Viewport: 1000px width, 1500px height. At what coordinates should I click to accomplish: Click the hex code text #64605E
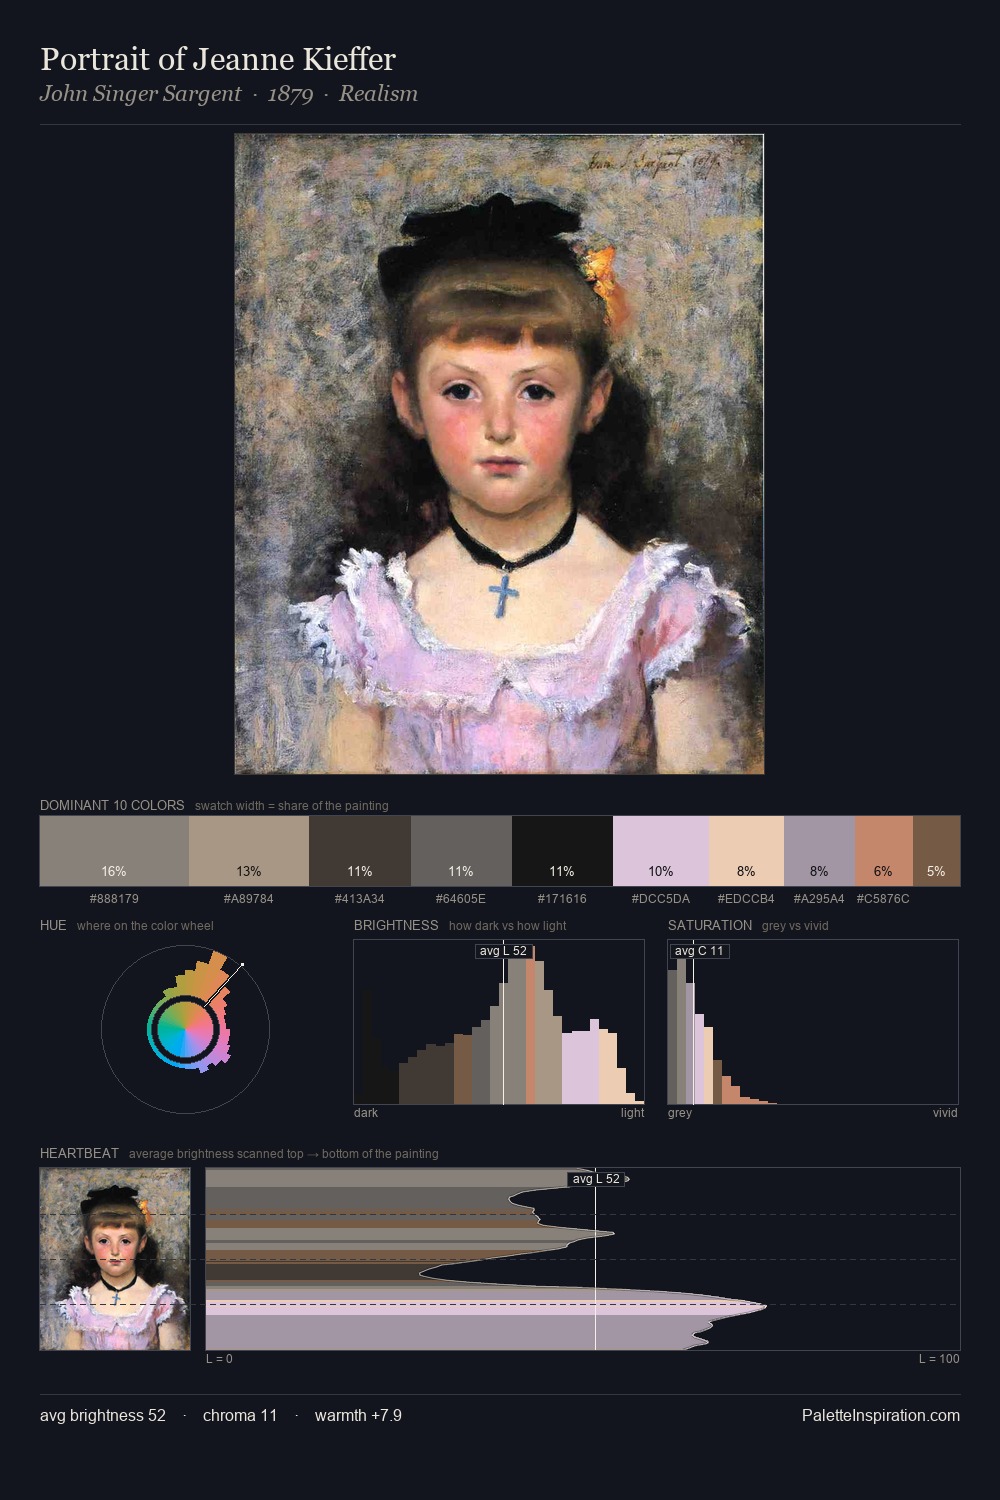pyautogui.click(x=461, y=899)
